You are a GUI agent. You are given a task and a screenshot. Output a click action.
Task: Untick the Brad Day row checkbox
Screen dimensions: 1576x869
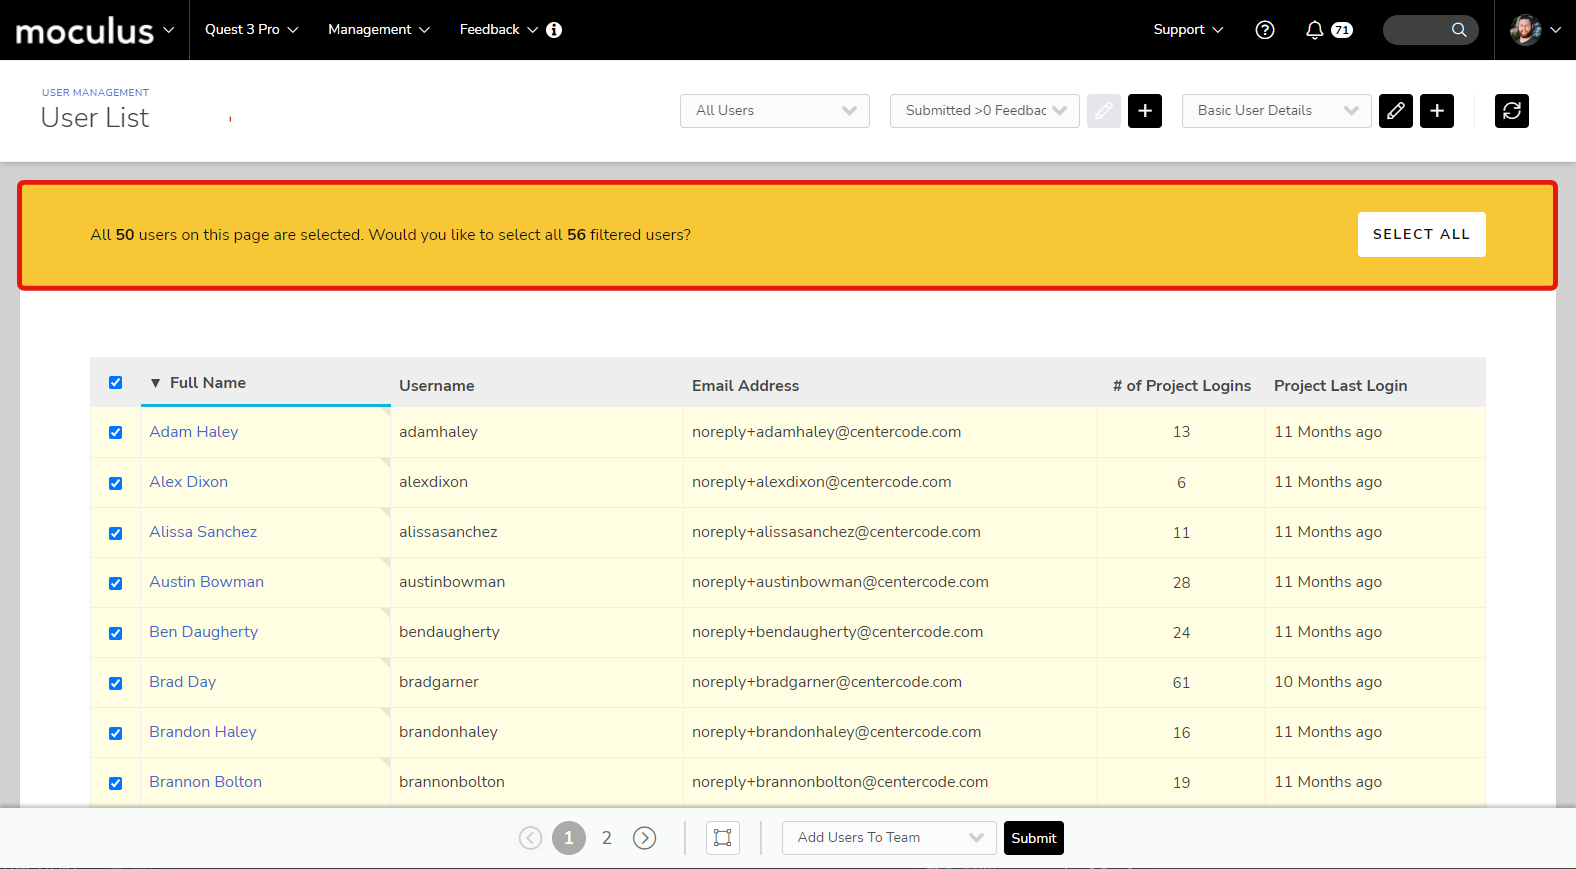116,683
